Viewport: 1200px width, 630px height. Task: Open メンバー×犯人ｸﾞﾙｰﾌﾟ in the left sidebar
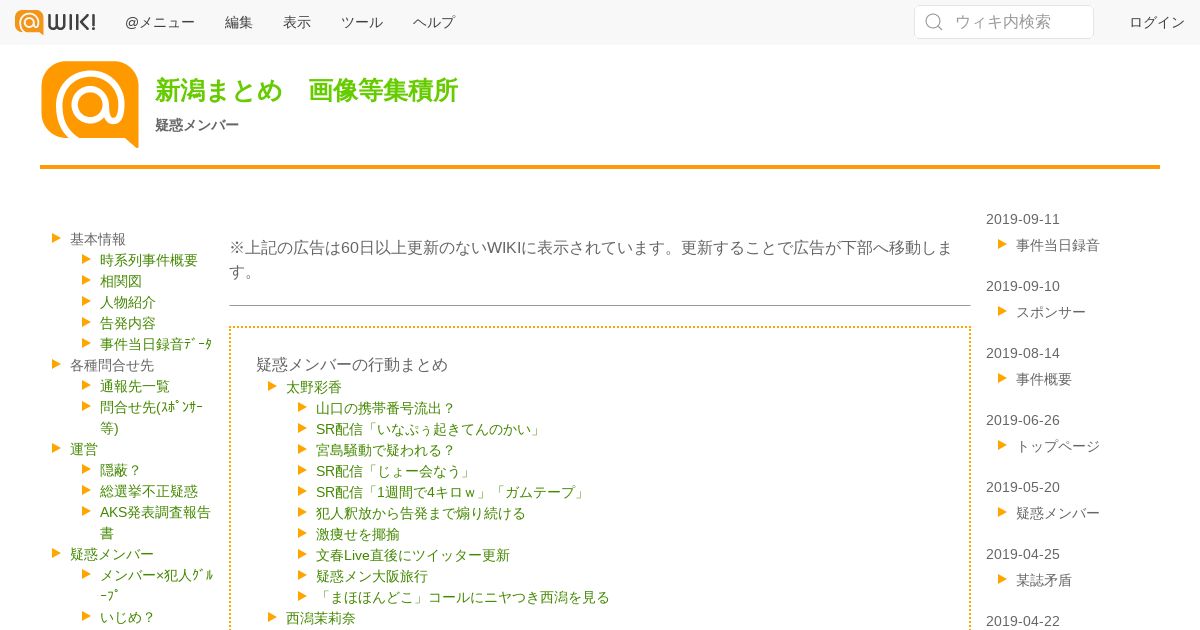(156, 585)
